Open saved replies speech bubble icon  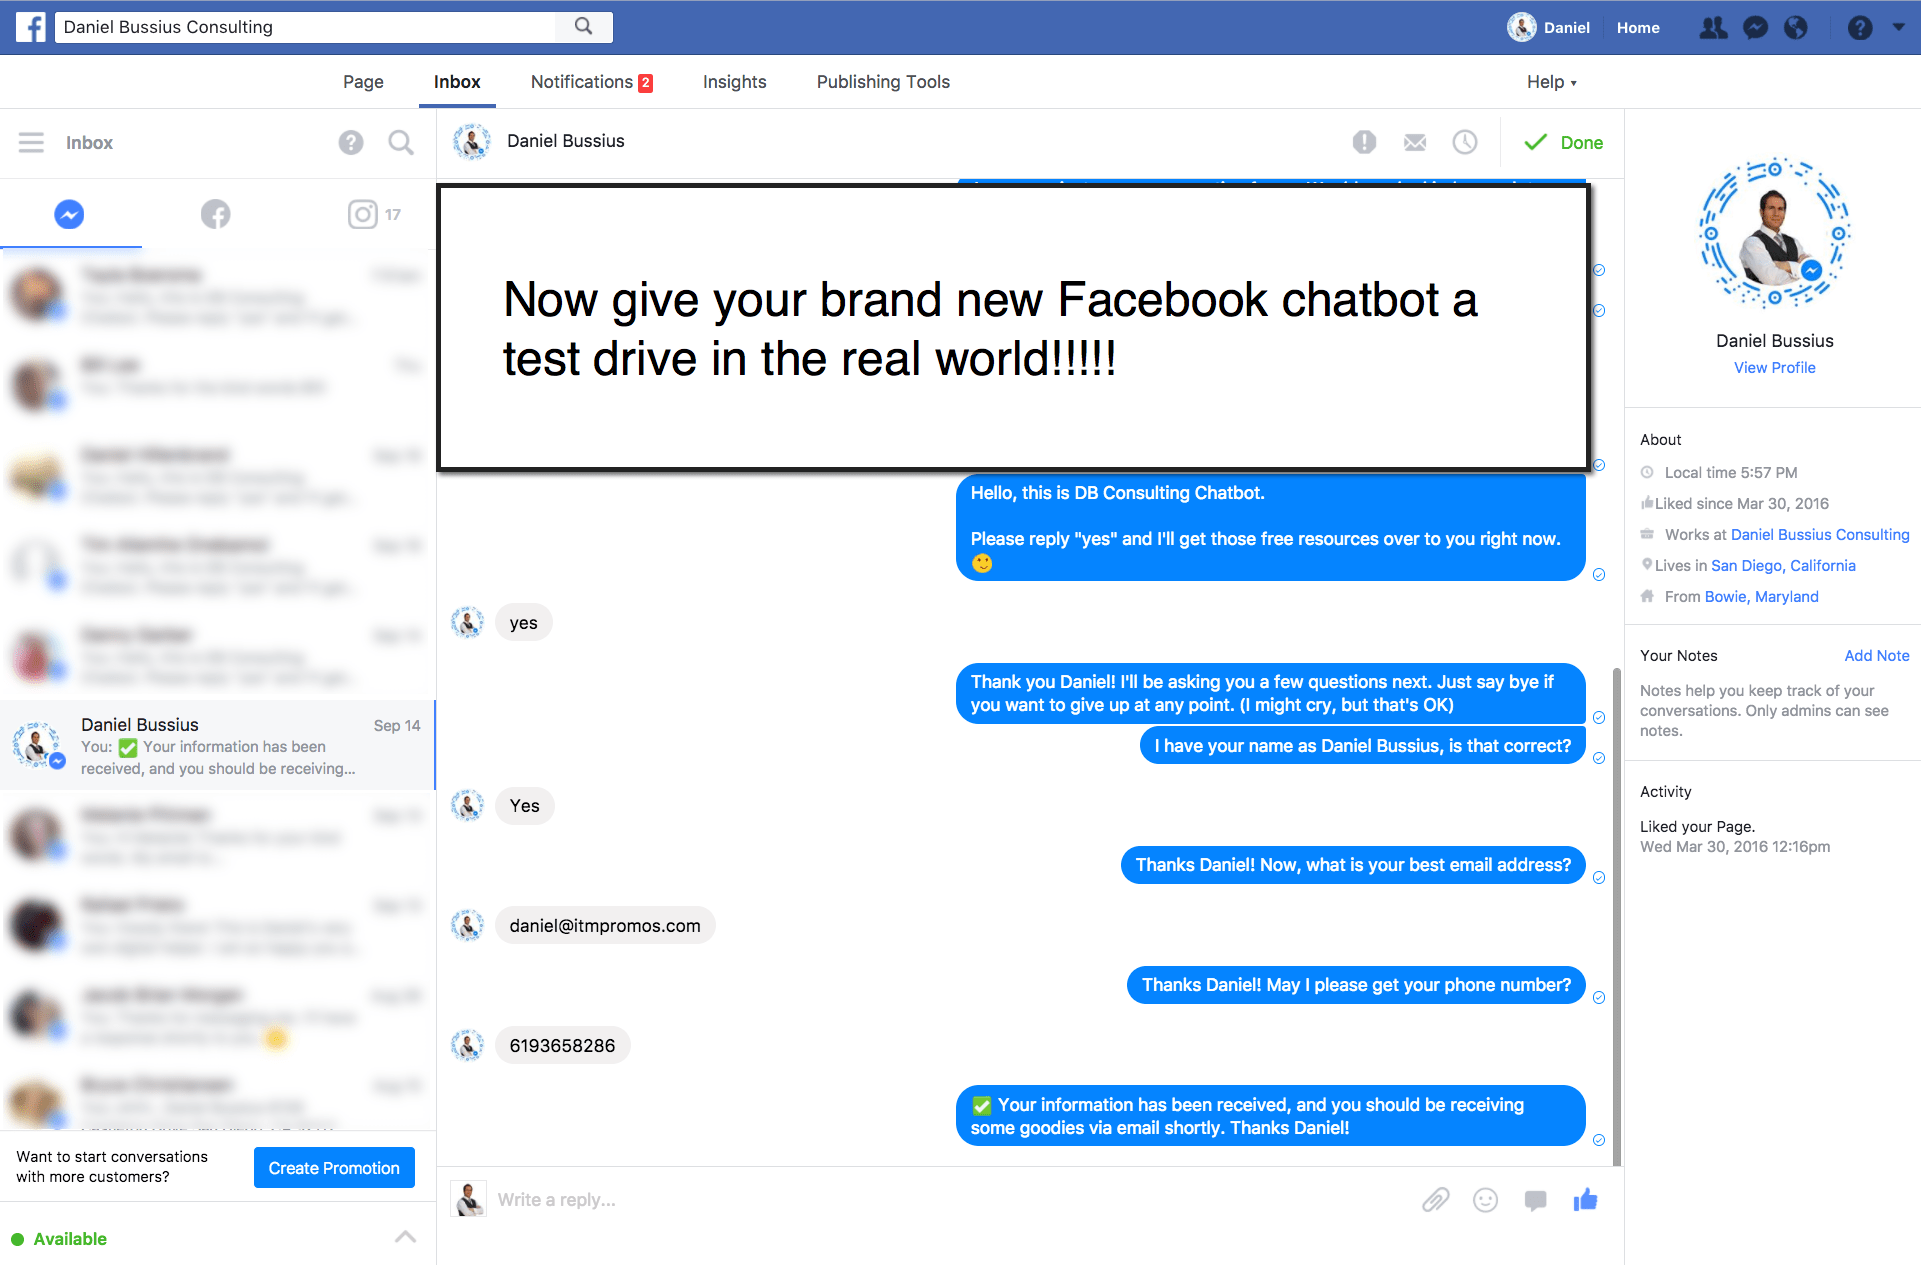tap(1535, 1200)
